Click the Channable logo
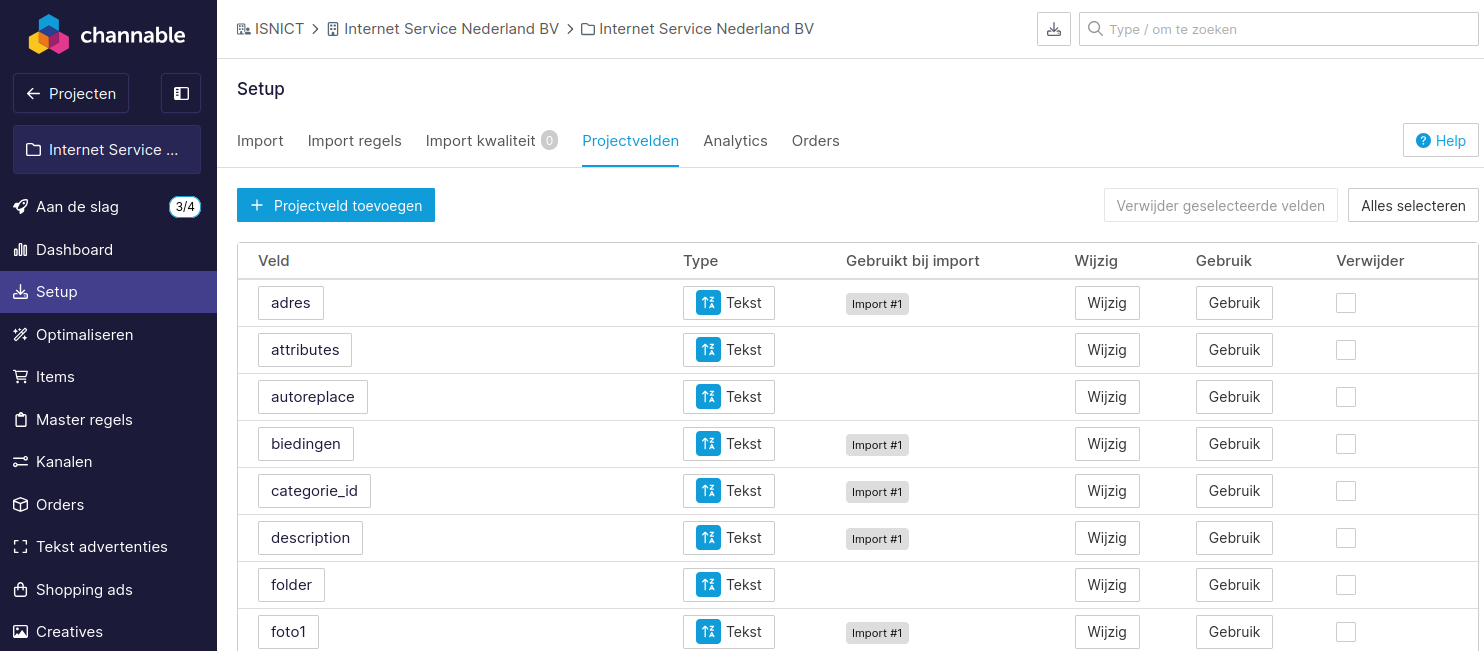 pos(104,33)
